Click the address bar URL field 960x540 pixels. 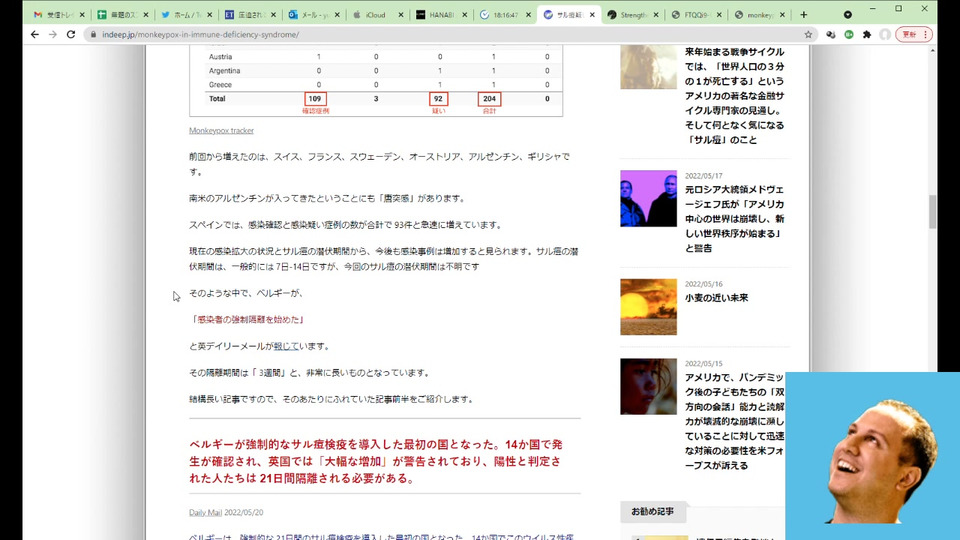point(400,34)
